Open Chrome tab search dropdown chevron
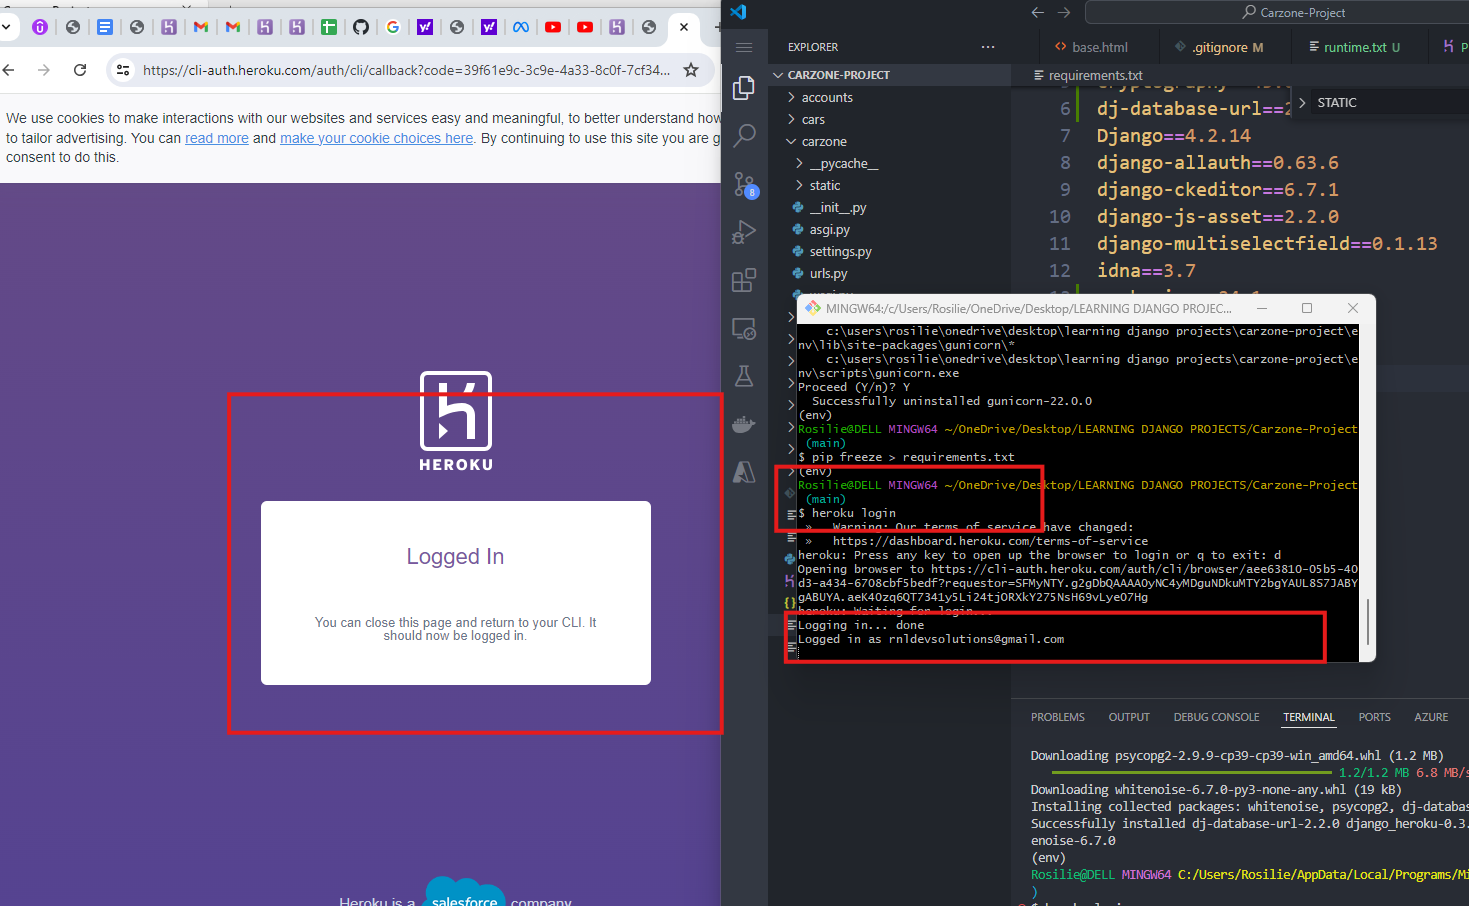The width and height of the screenshot is (1469, 906). (5, 27)
